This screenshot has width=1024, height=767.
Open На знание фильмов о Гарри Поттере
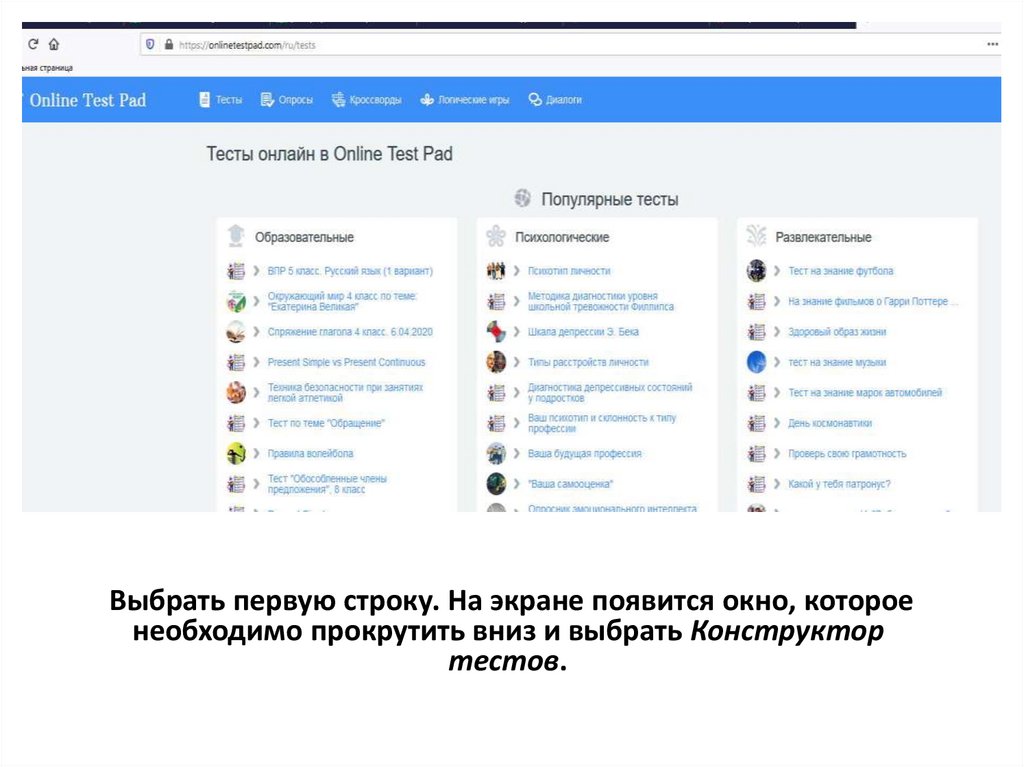873,301
